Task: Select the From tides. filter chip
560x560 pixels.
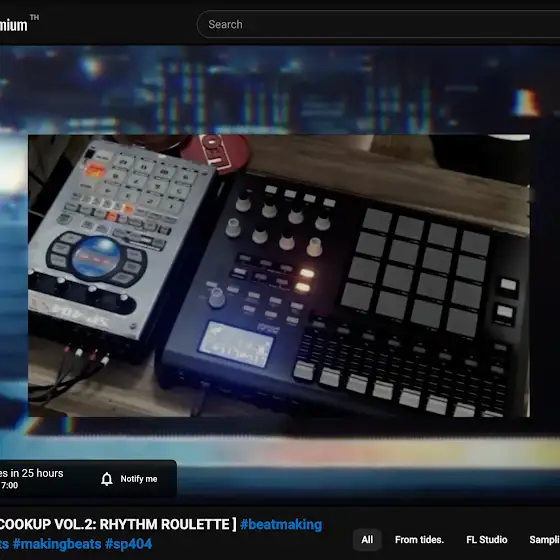Action: point(419,540)
